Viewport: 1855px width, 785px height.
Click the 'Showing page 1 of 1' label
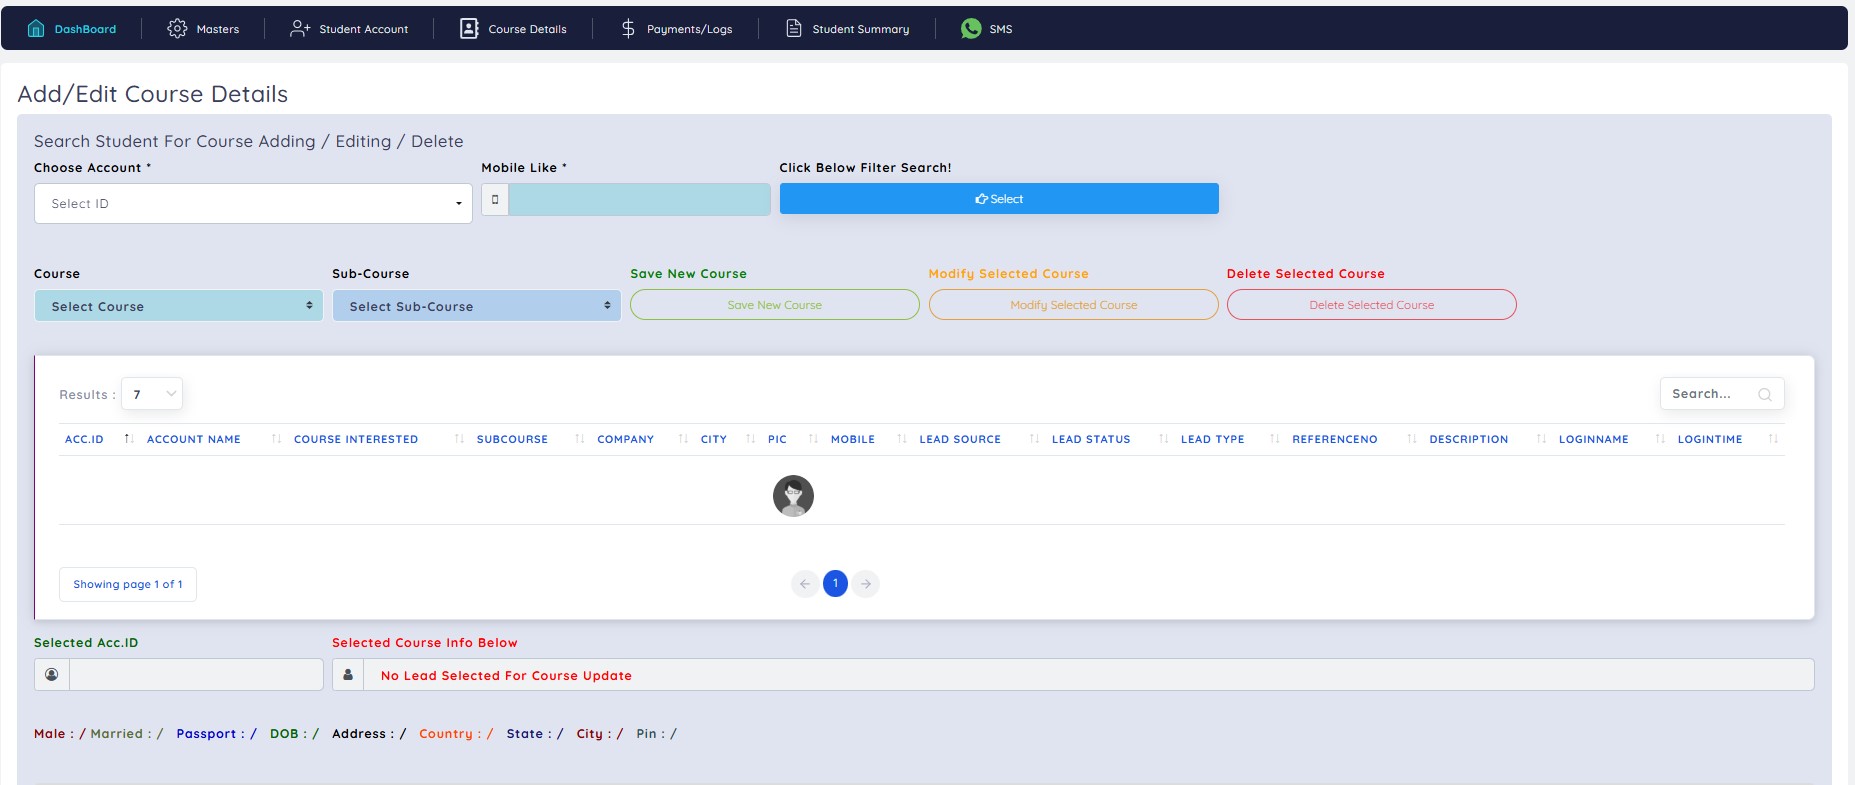pos(128,584)
